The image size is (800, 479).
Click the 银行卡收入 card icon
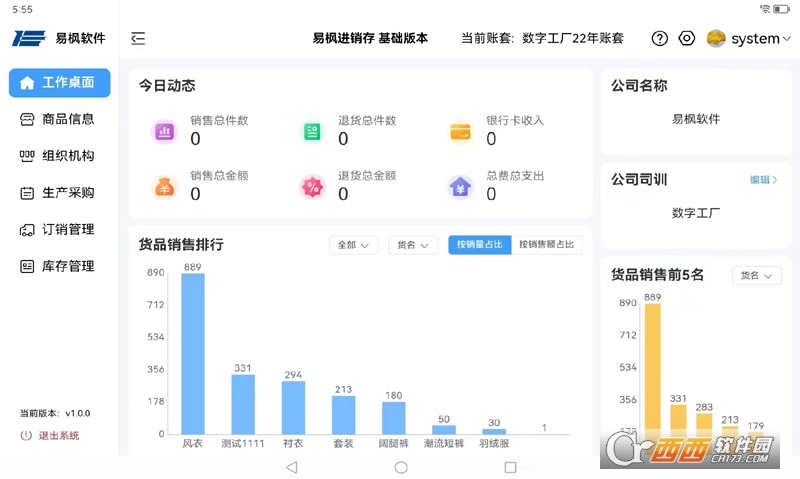click(460, 132)
